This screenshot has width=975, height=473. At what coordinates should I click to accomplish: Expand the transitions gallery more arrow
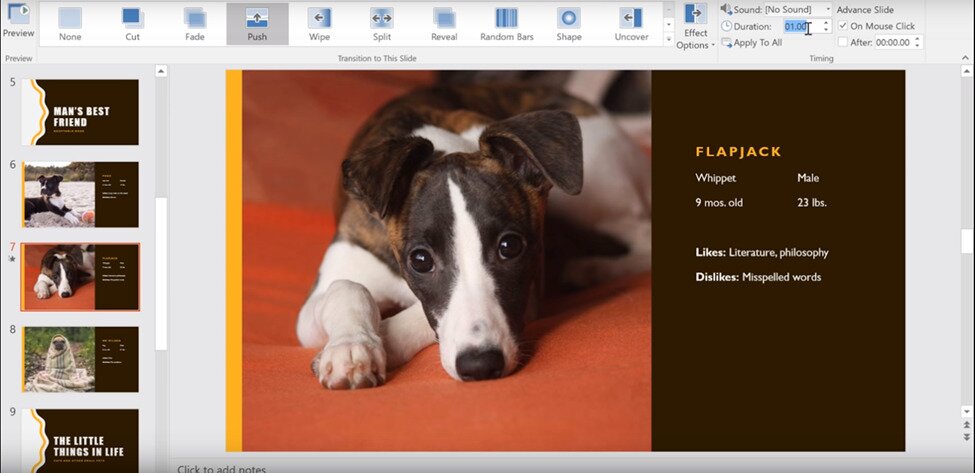(x=668, y=39)
